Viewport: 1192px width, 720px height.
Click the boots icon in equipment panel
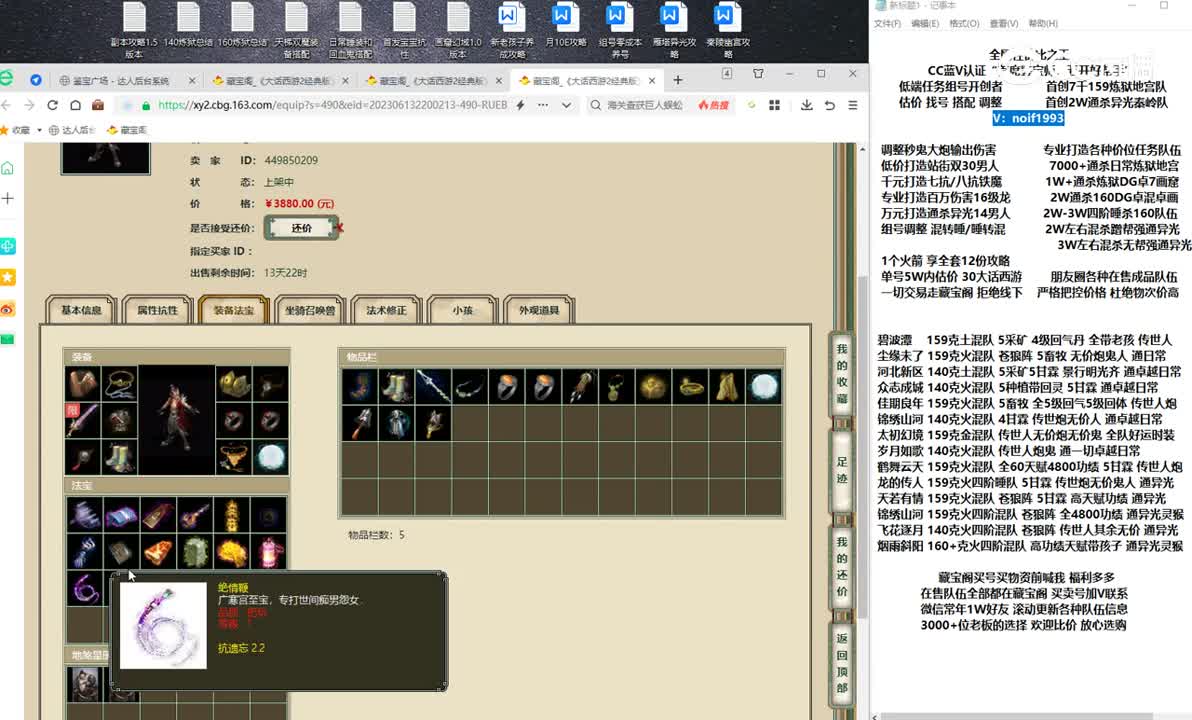tap(119, 456)
